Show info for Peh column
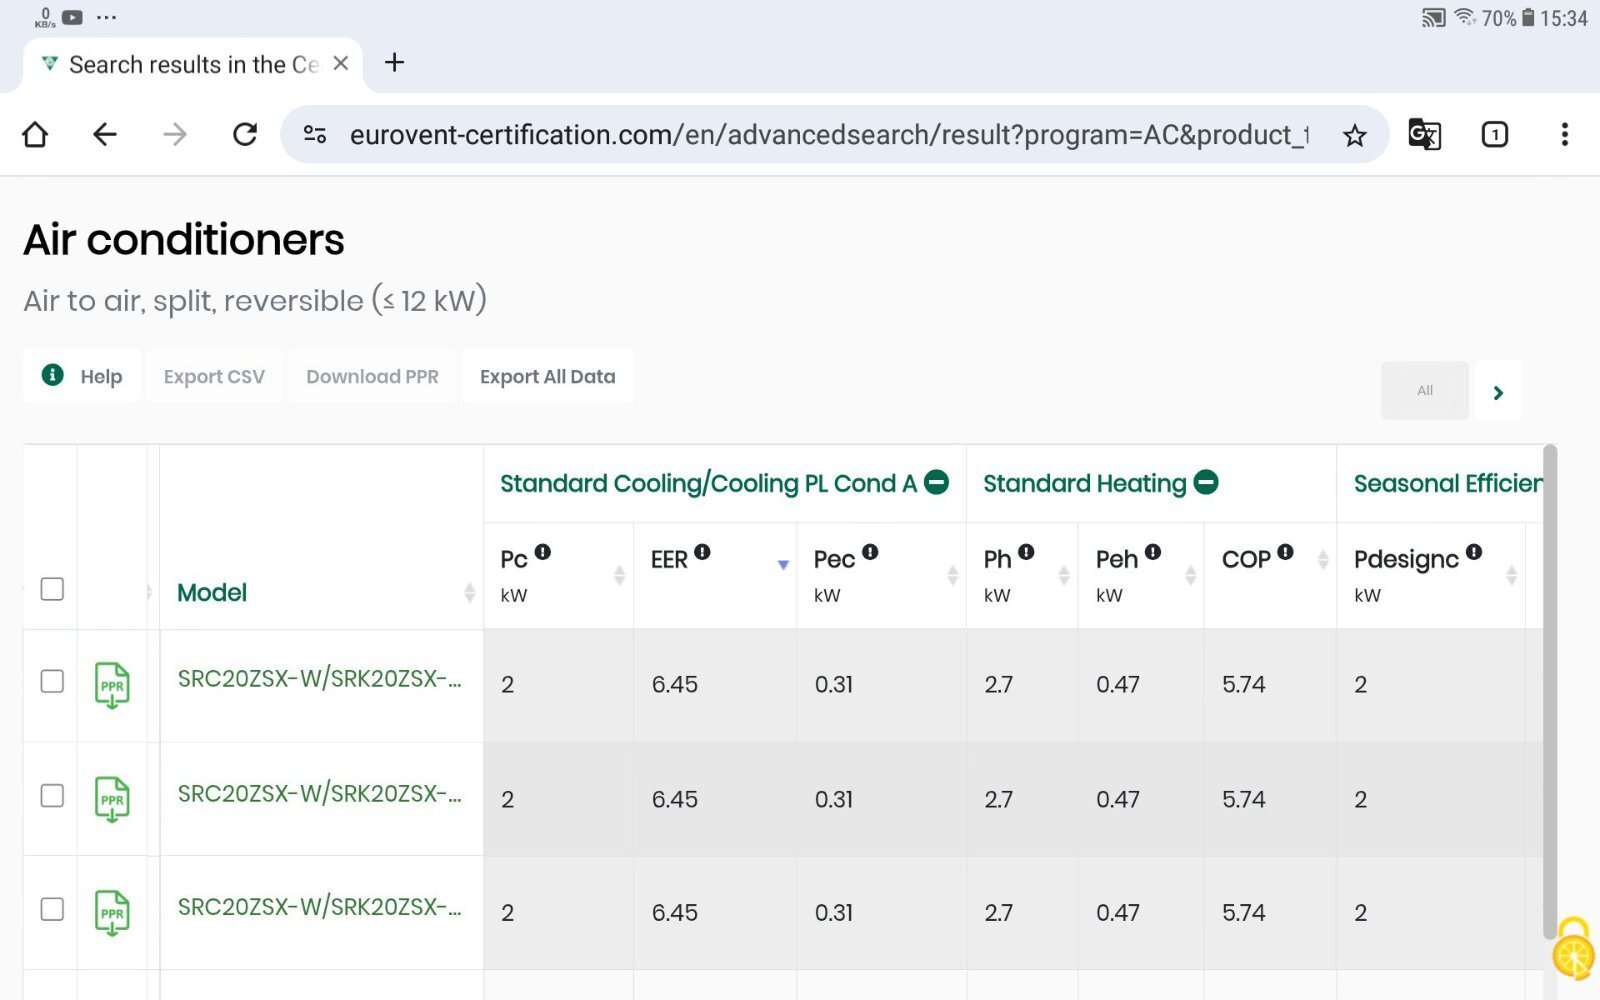Image resolution: width=1600 pixels, height=1000 pixels. tap(1153, 551)
